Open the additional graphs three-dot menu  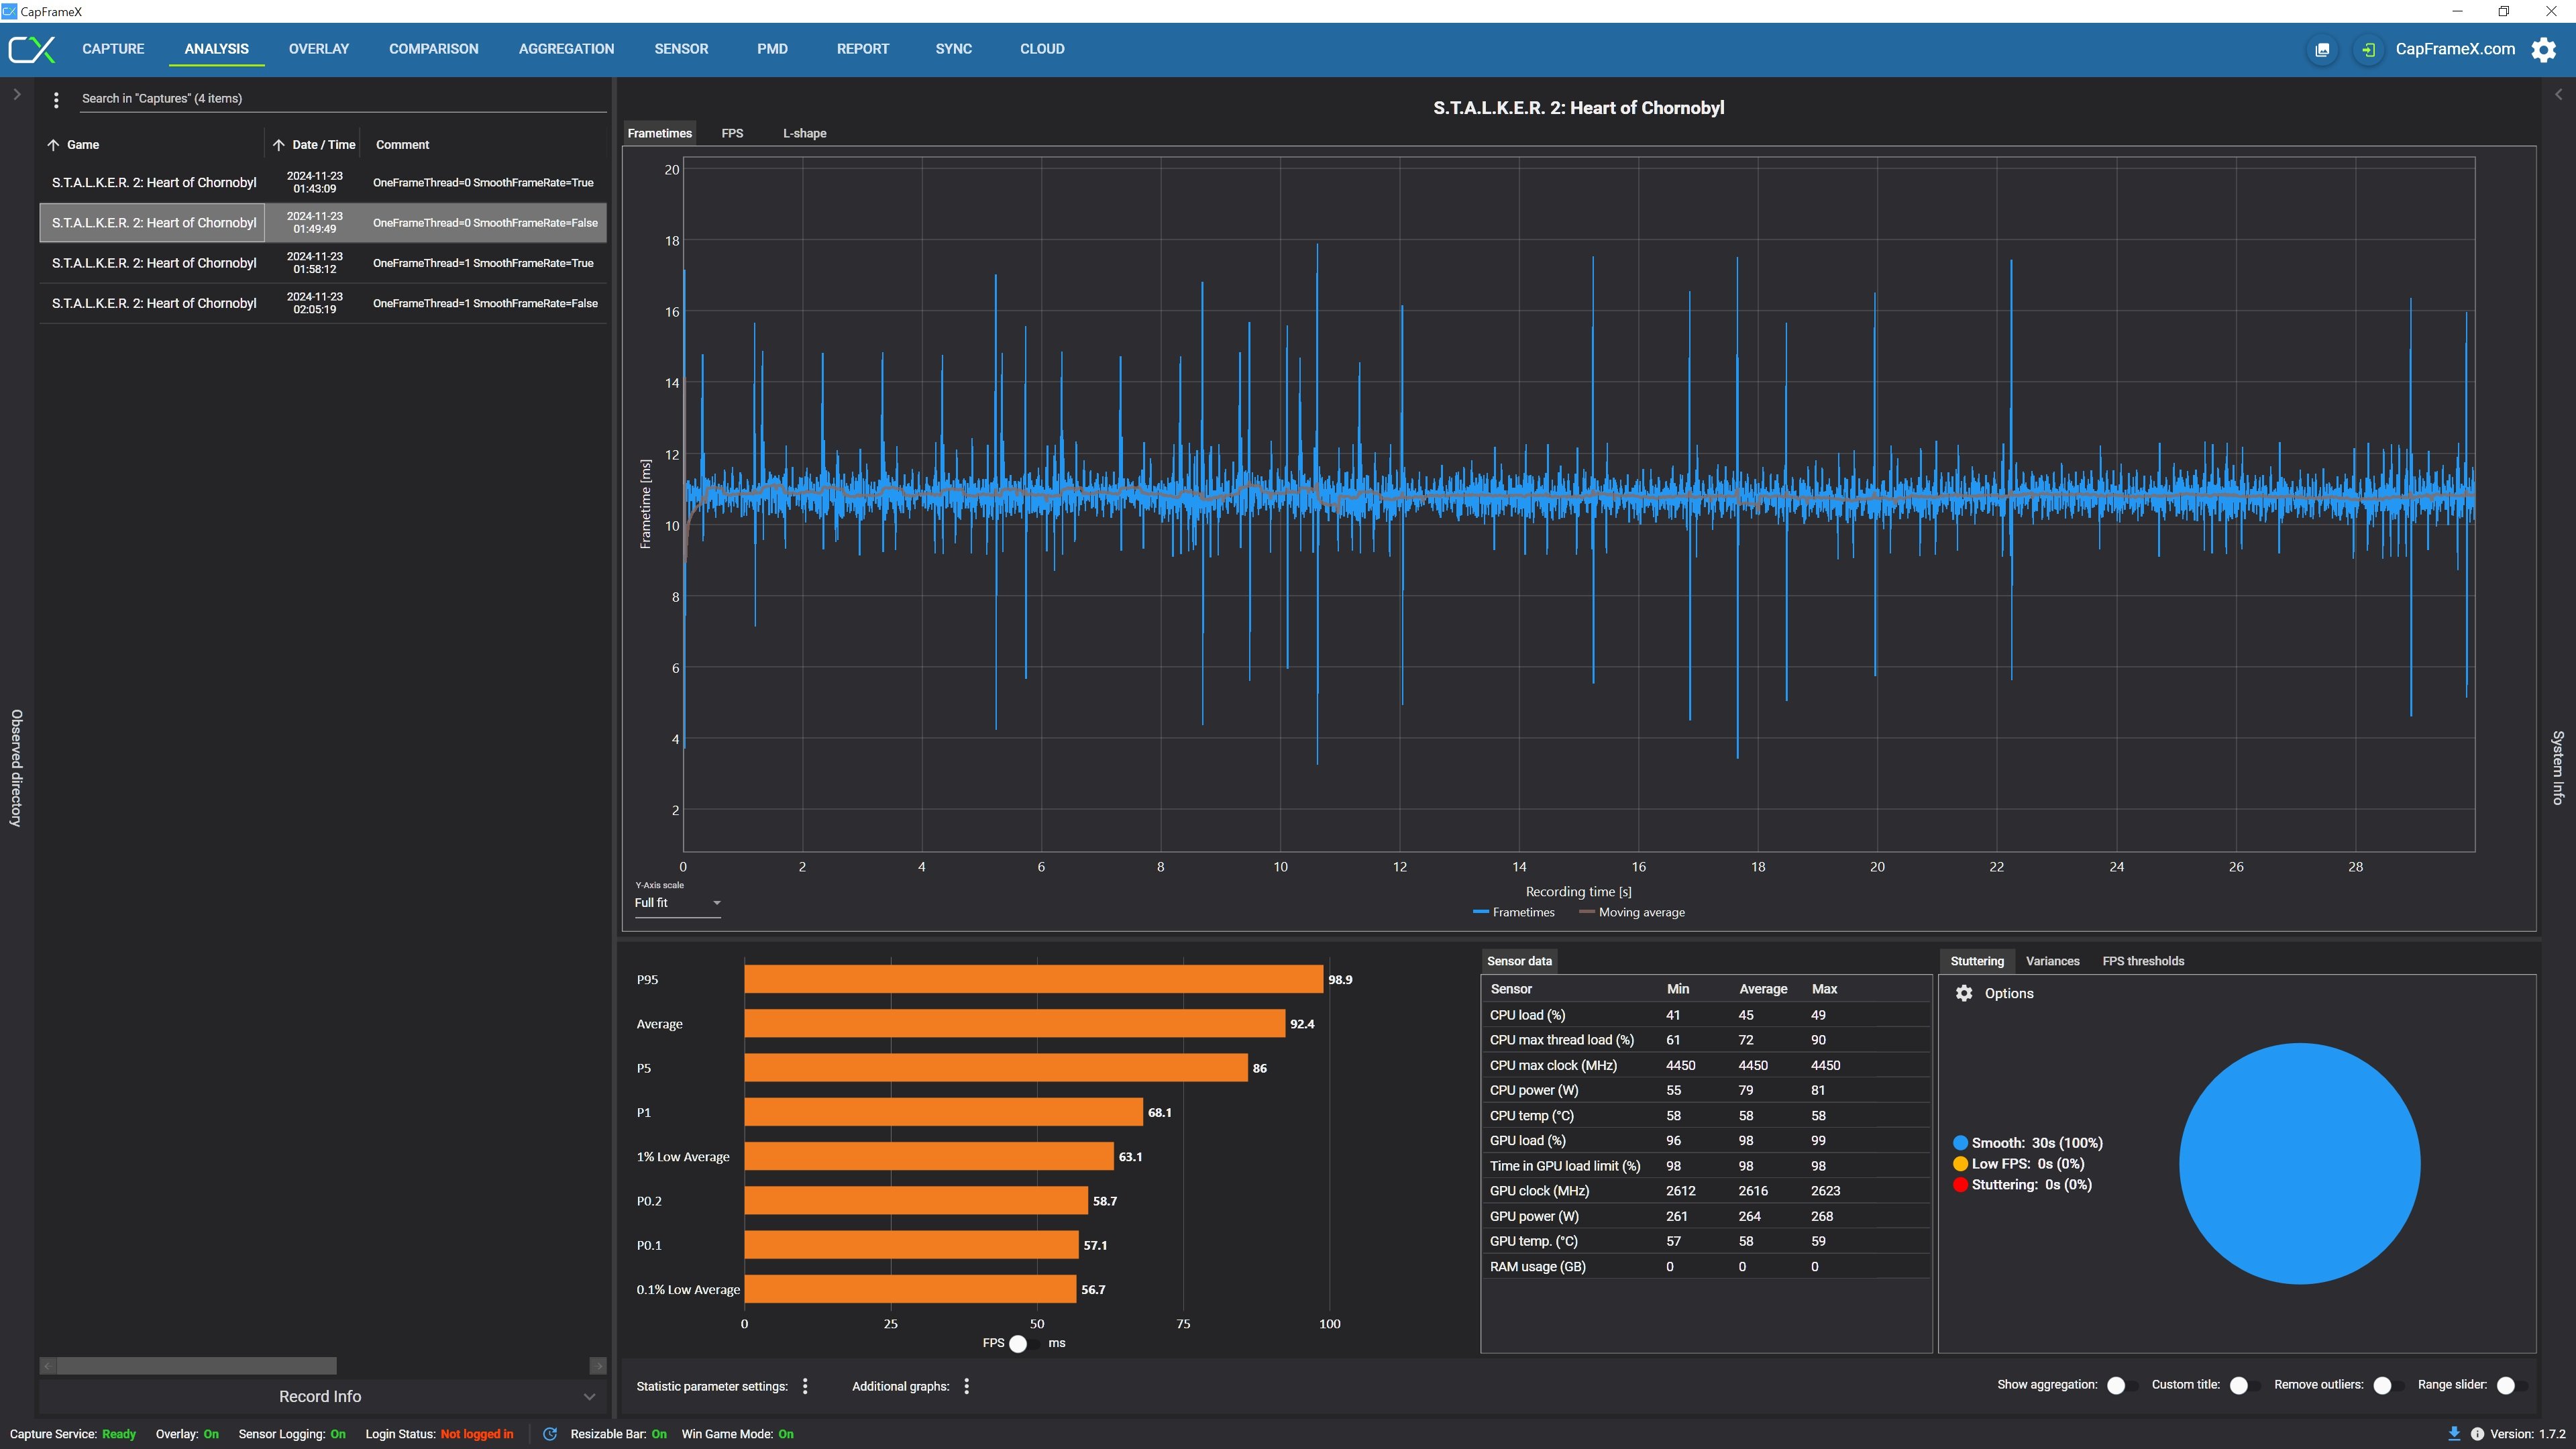tap(966, 1386)
